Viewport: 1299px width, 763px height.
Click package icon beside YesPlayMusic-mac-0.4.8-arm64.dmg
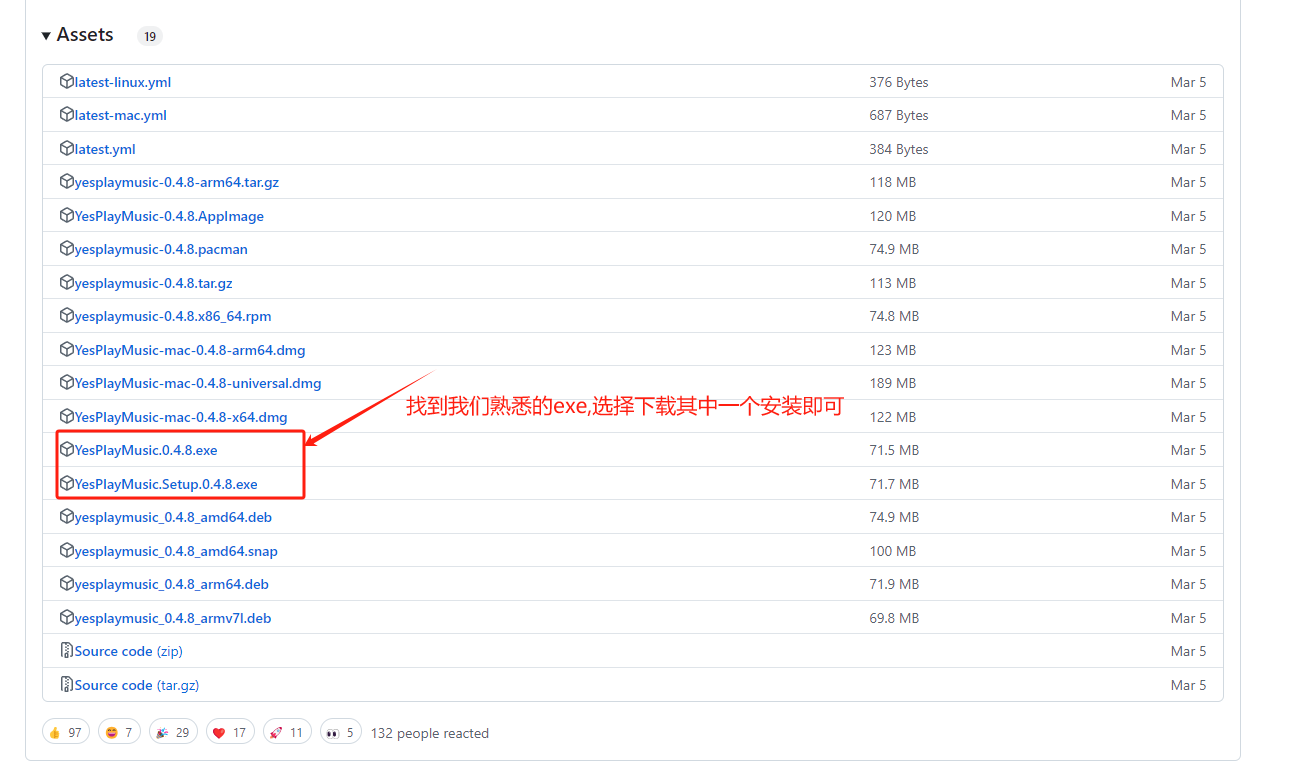(67, 349)
